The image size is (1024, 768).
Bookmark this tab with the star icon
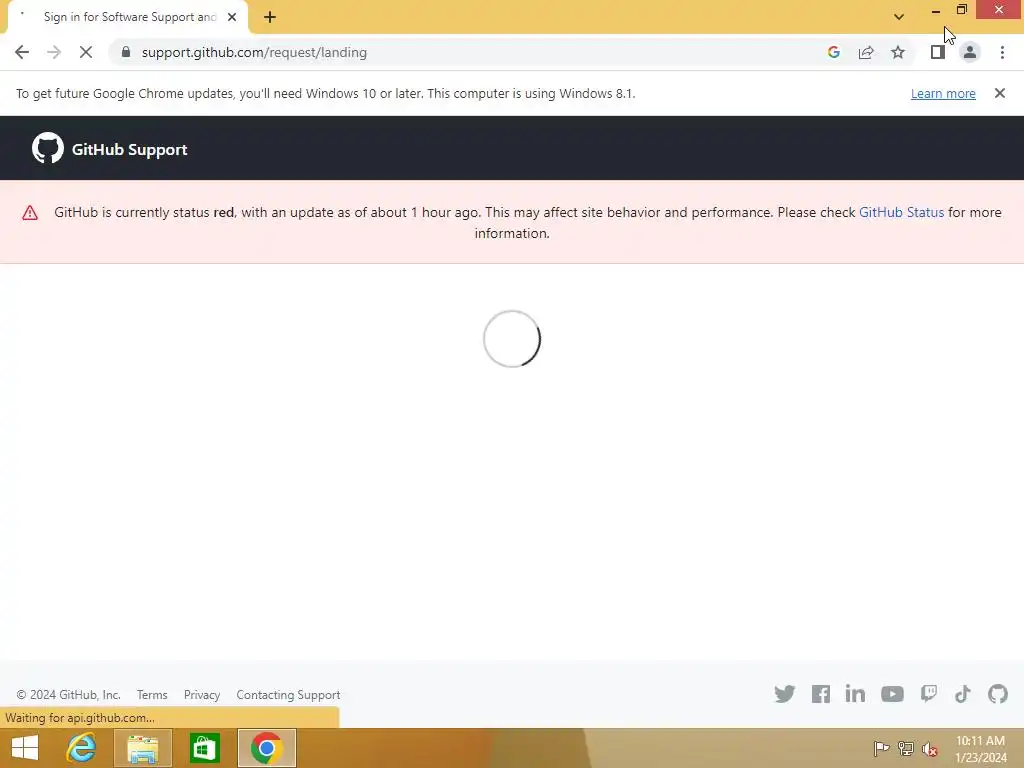(x=898, y=52)
